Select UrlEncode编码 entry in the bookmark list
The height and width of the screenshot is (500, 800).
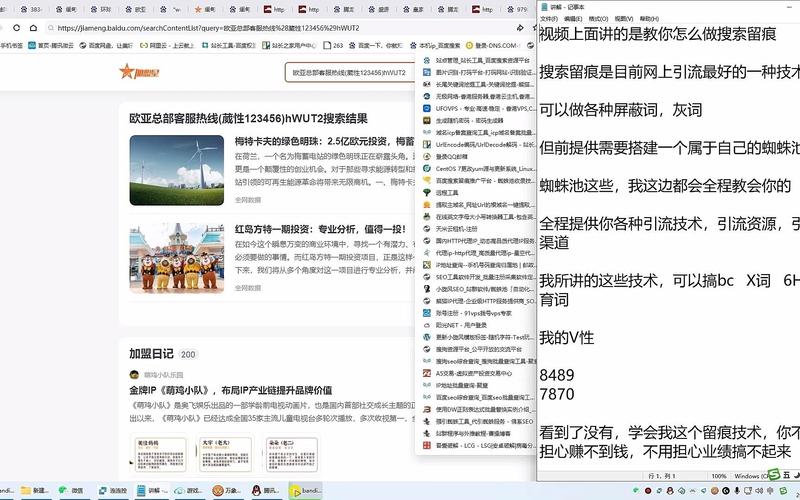pos(479,145)
